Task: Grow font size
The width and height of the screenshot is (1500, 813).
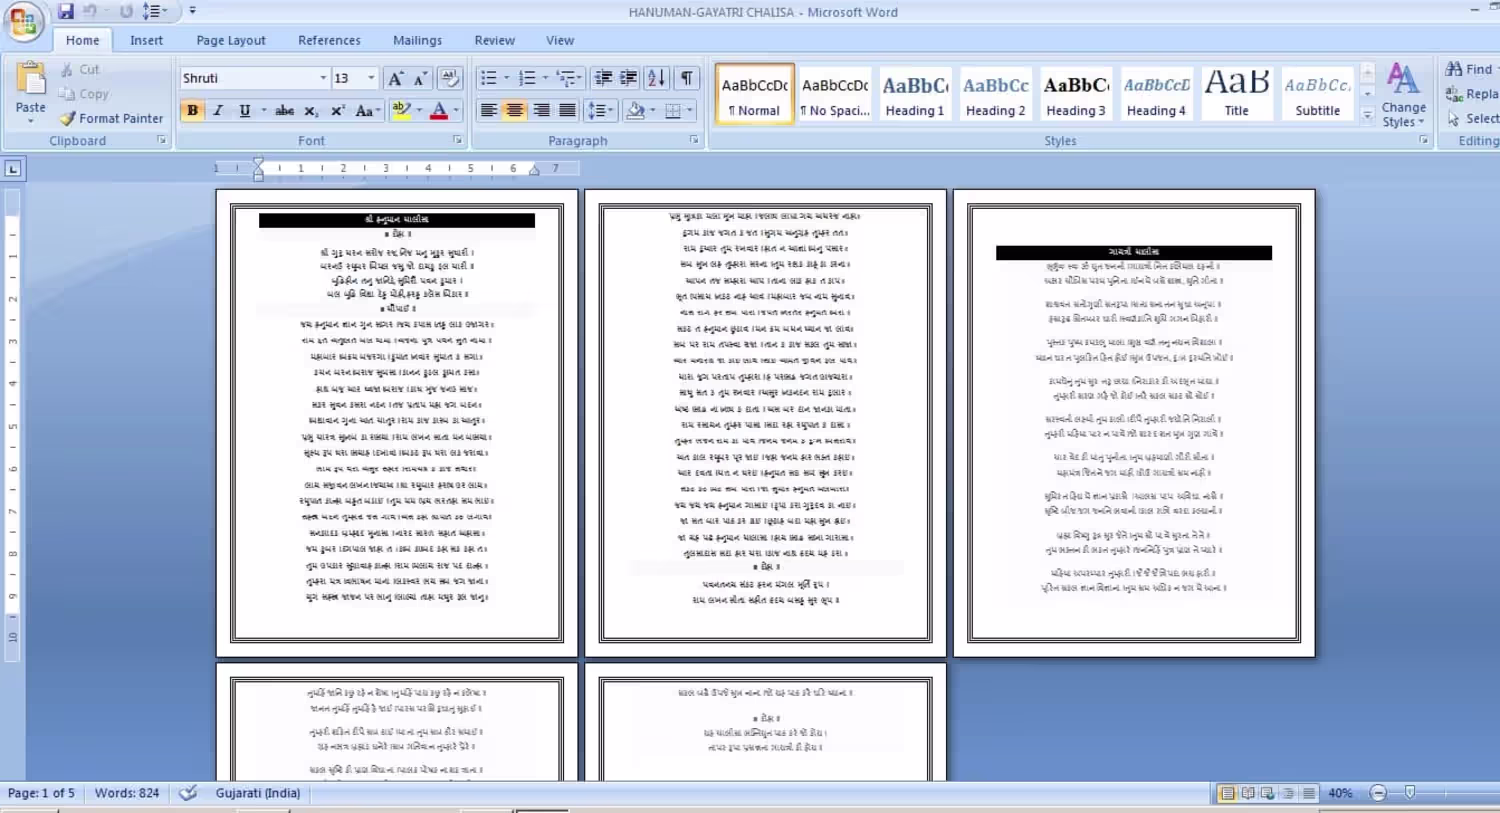Action: (395, 78)
